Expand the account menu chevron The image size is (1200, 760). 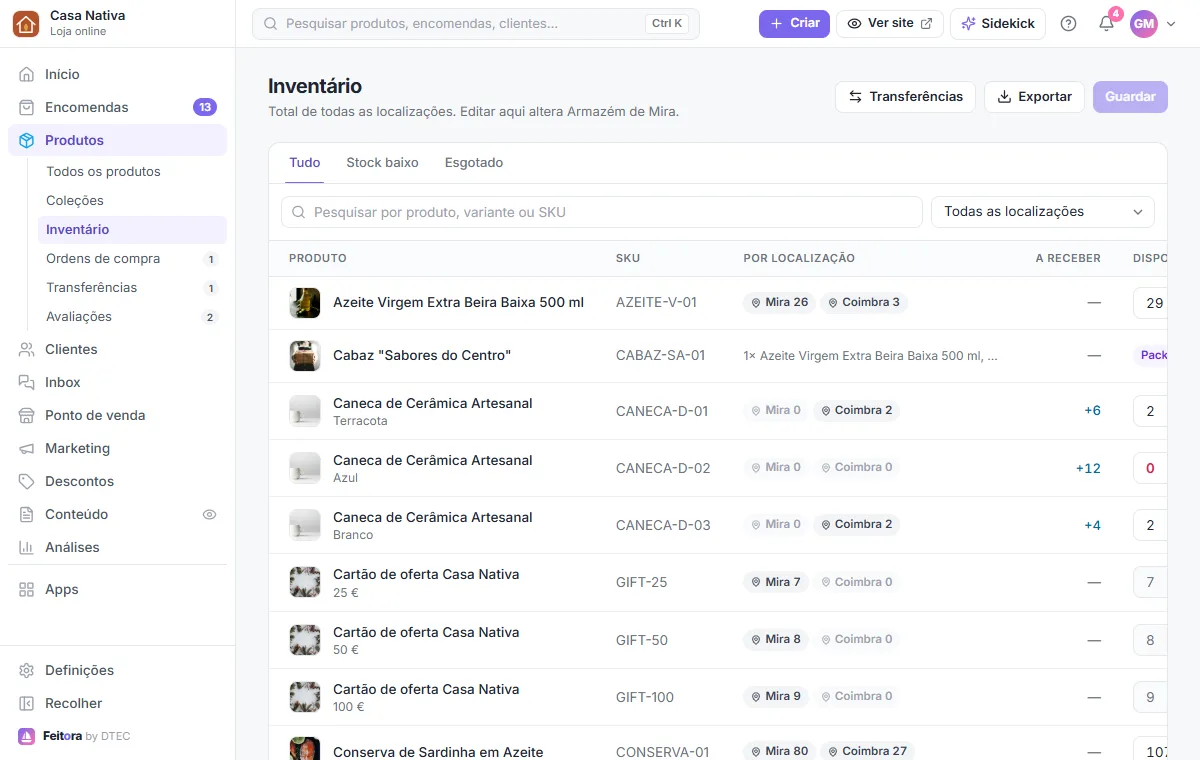pos(1171,24)
